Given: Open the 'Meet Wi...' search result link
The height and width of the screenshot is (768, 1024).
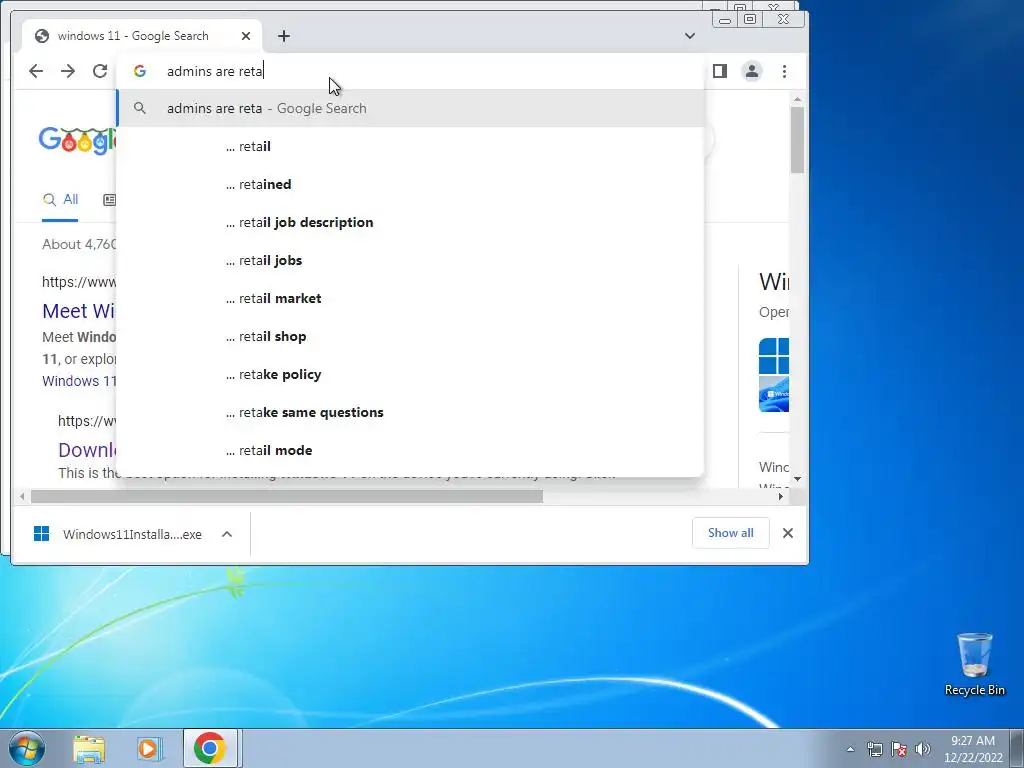Looking at the screenshot, I should [78, 311].
